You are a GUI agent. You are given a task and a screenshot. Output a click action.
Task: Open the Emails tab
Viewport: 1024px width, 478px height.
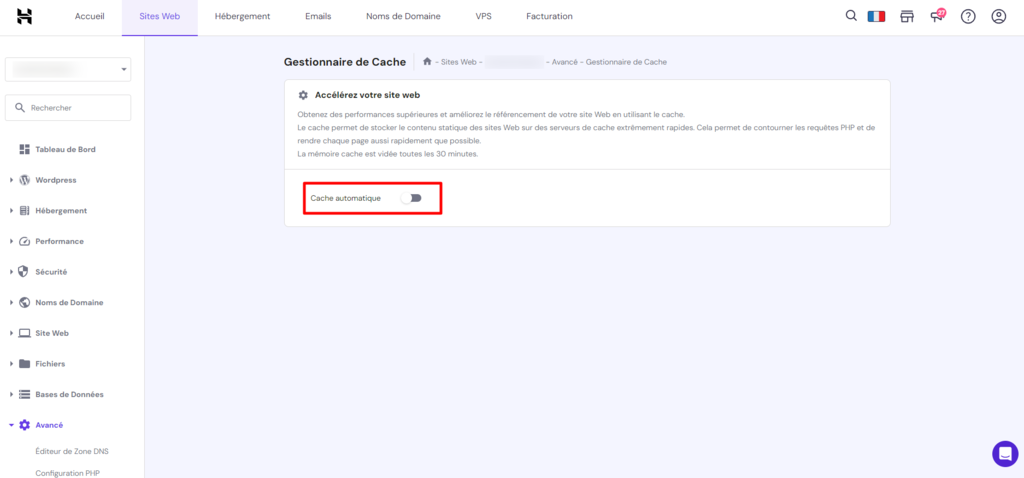pyautogui.click(x=318, y=16)
